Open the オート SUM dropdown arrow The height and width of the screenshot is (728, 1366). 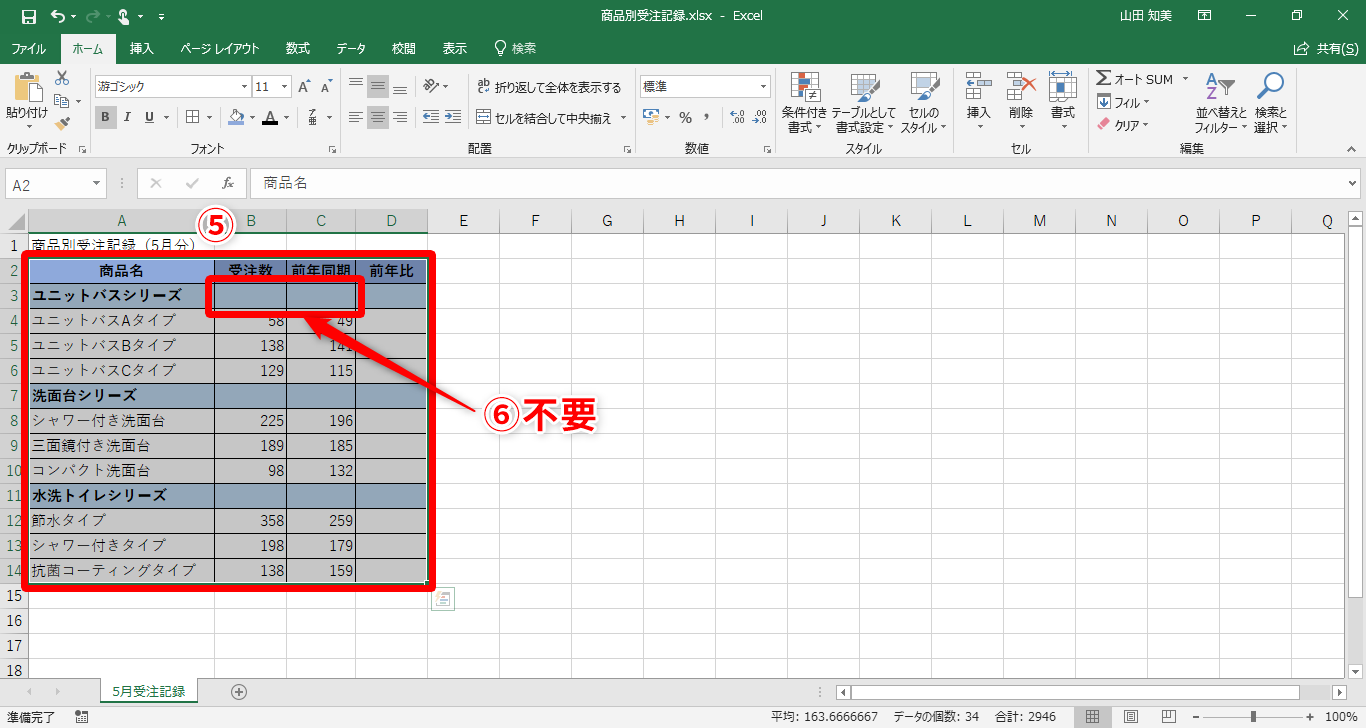(x=1185, y=79)
